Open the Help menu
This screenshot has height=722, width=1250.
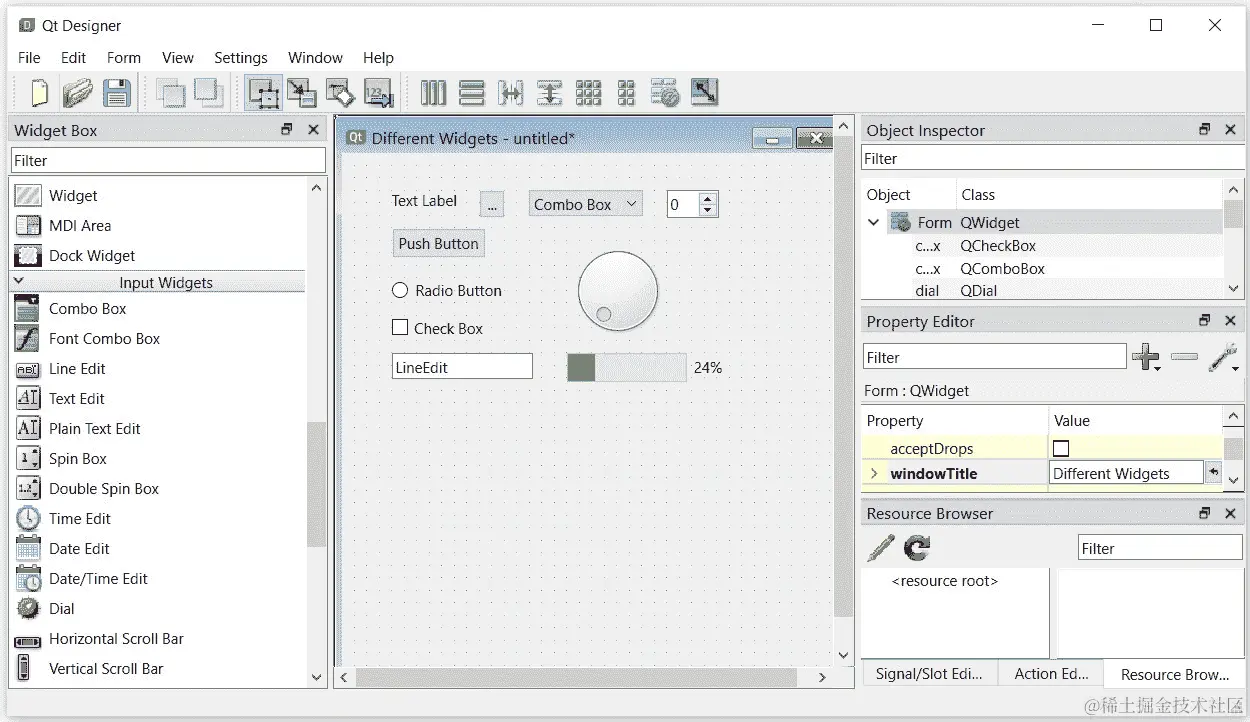click(x=378, y=57)
